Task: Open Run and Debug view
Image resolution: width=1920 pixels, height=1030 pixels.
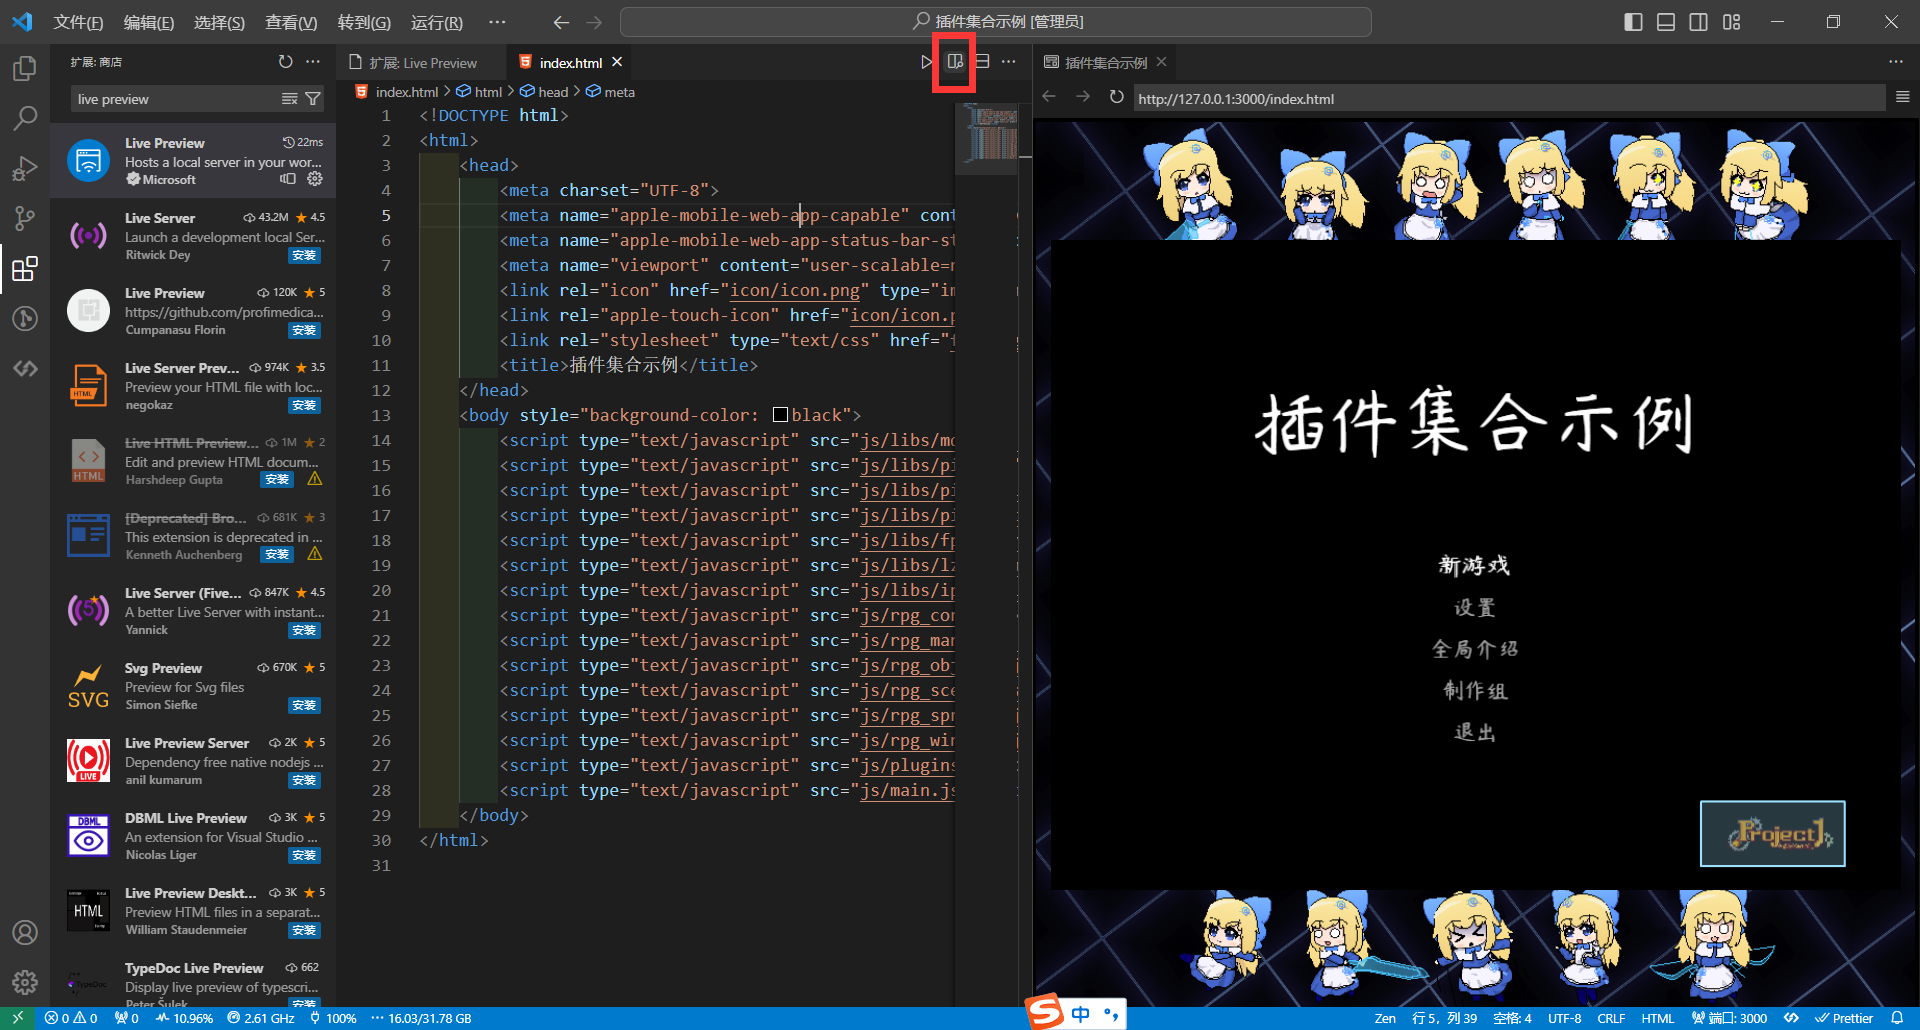Action: click(x=24, y=168)
